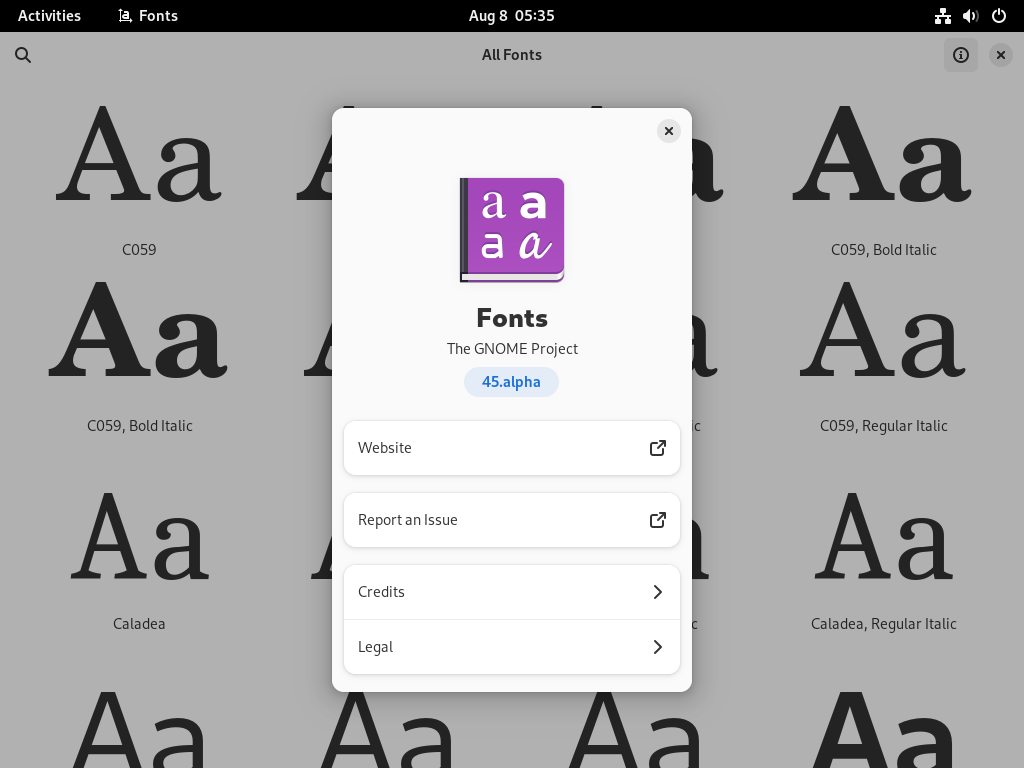Open the power menu icon

(x=999, y=16)
